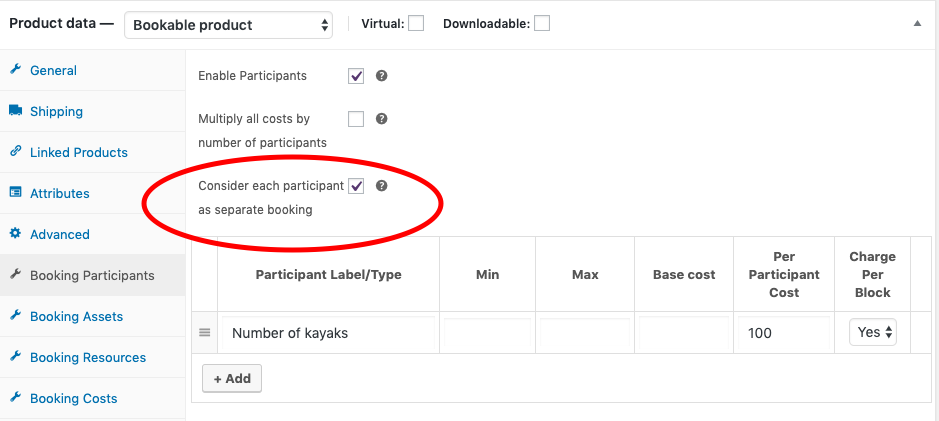939x421 pixels.
Task: Toggle the Virtual checkbox
Action: pos(416,24)
